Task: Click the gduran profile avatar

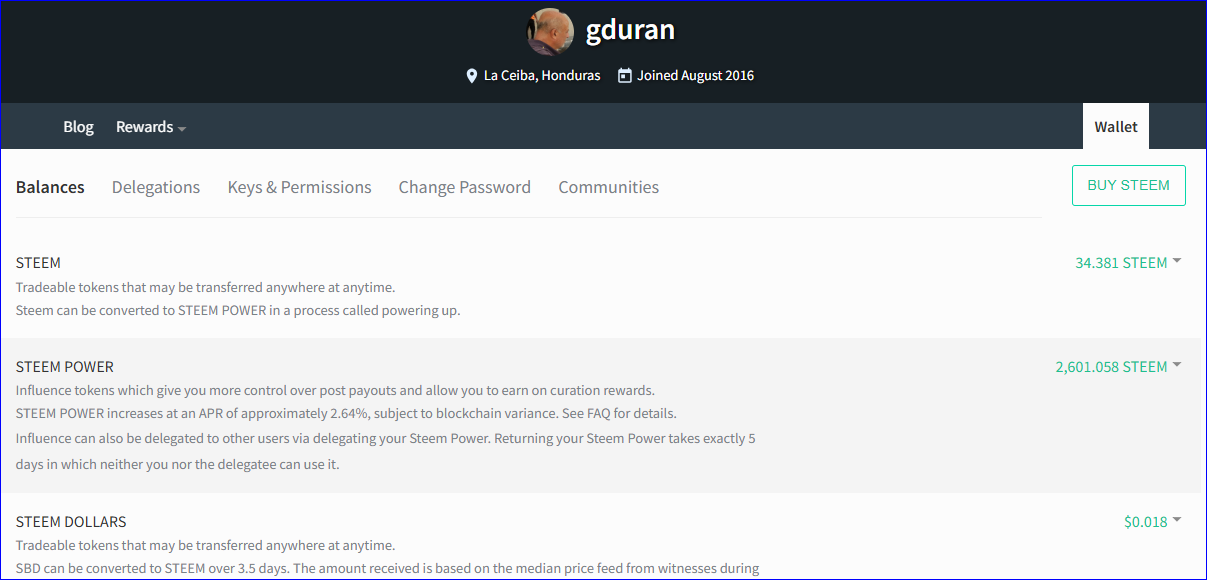Action: tap(550, 31)
